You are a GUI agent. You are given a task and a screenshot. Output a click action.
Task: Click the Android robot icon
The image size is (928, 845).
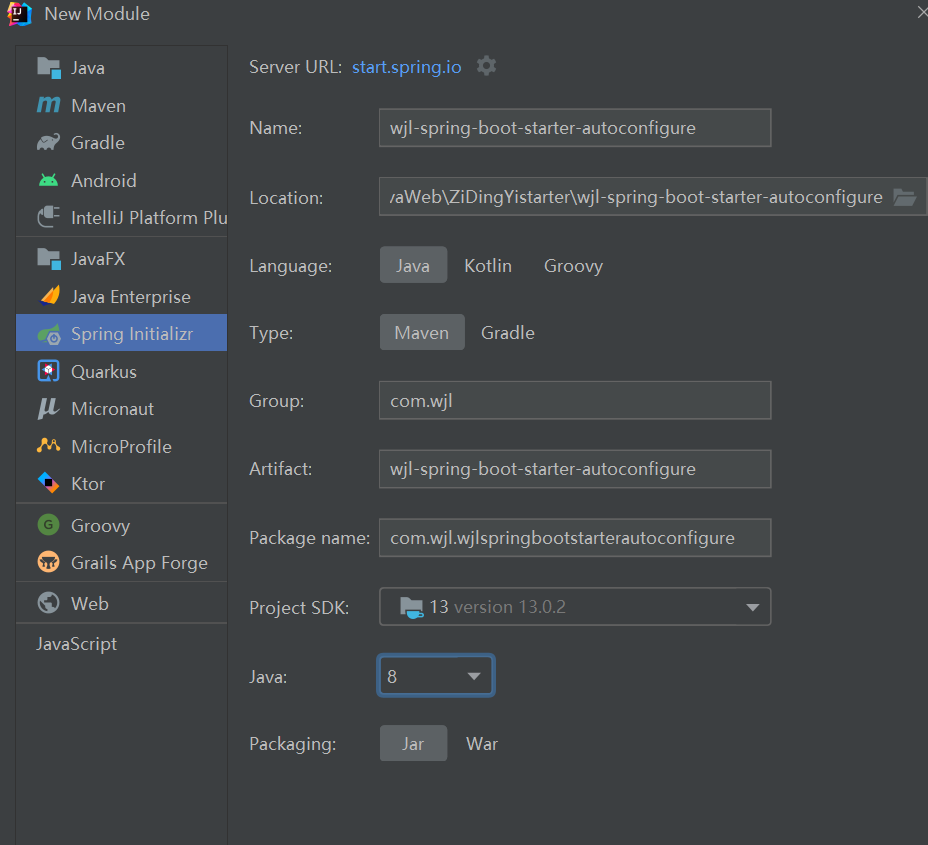(x=49, y=180)
